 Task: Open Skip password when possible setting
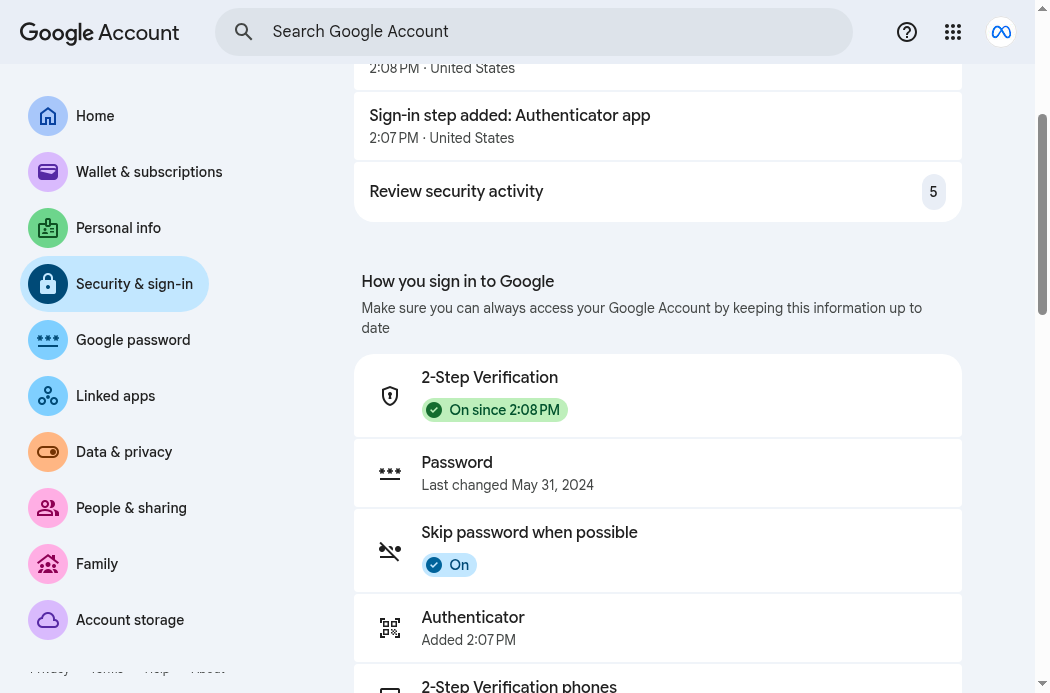point(658,550)
